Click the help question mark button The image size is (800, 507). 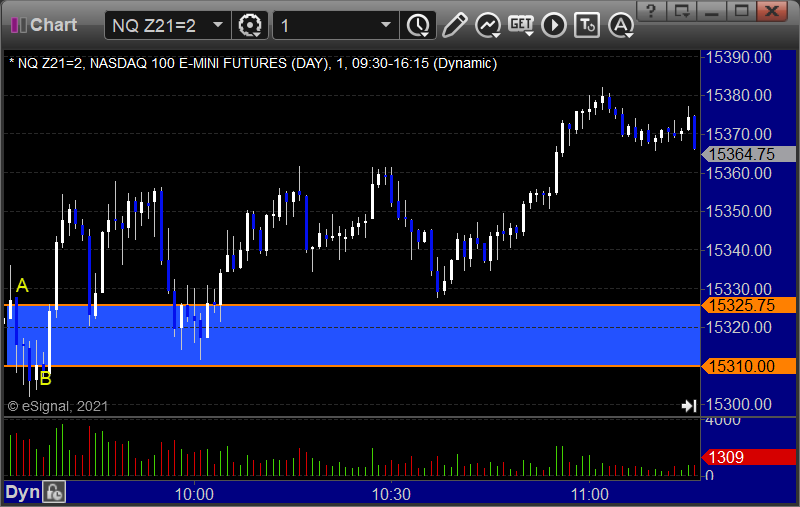click(x=651, y=11)
